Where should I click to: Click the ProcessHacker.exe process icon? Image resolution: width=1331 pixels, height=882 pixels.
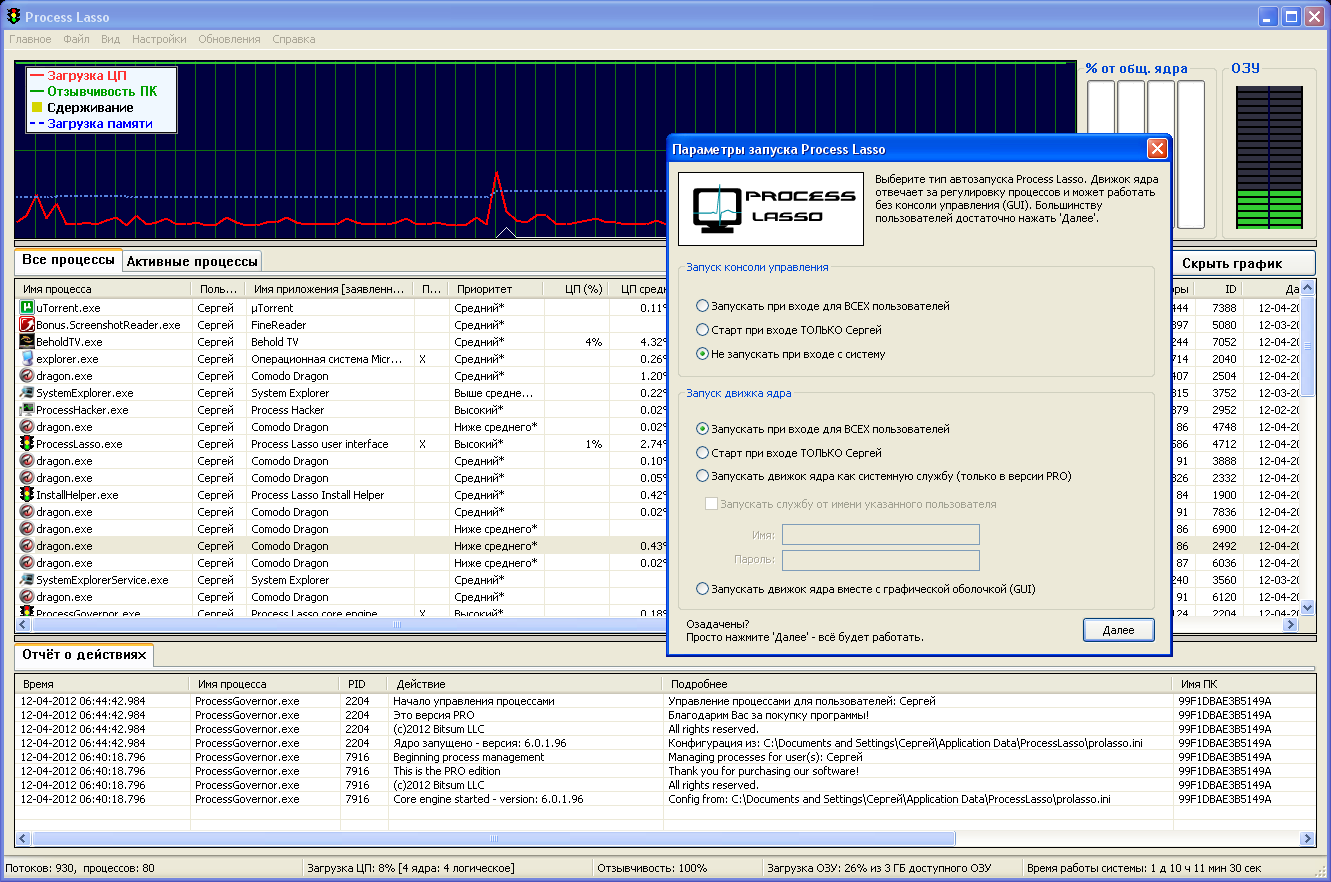27,410
